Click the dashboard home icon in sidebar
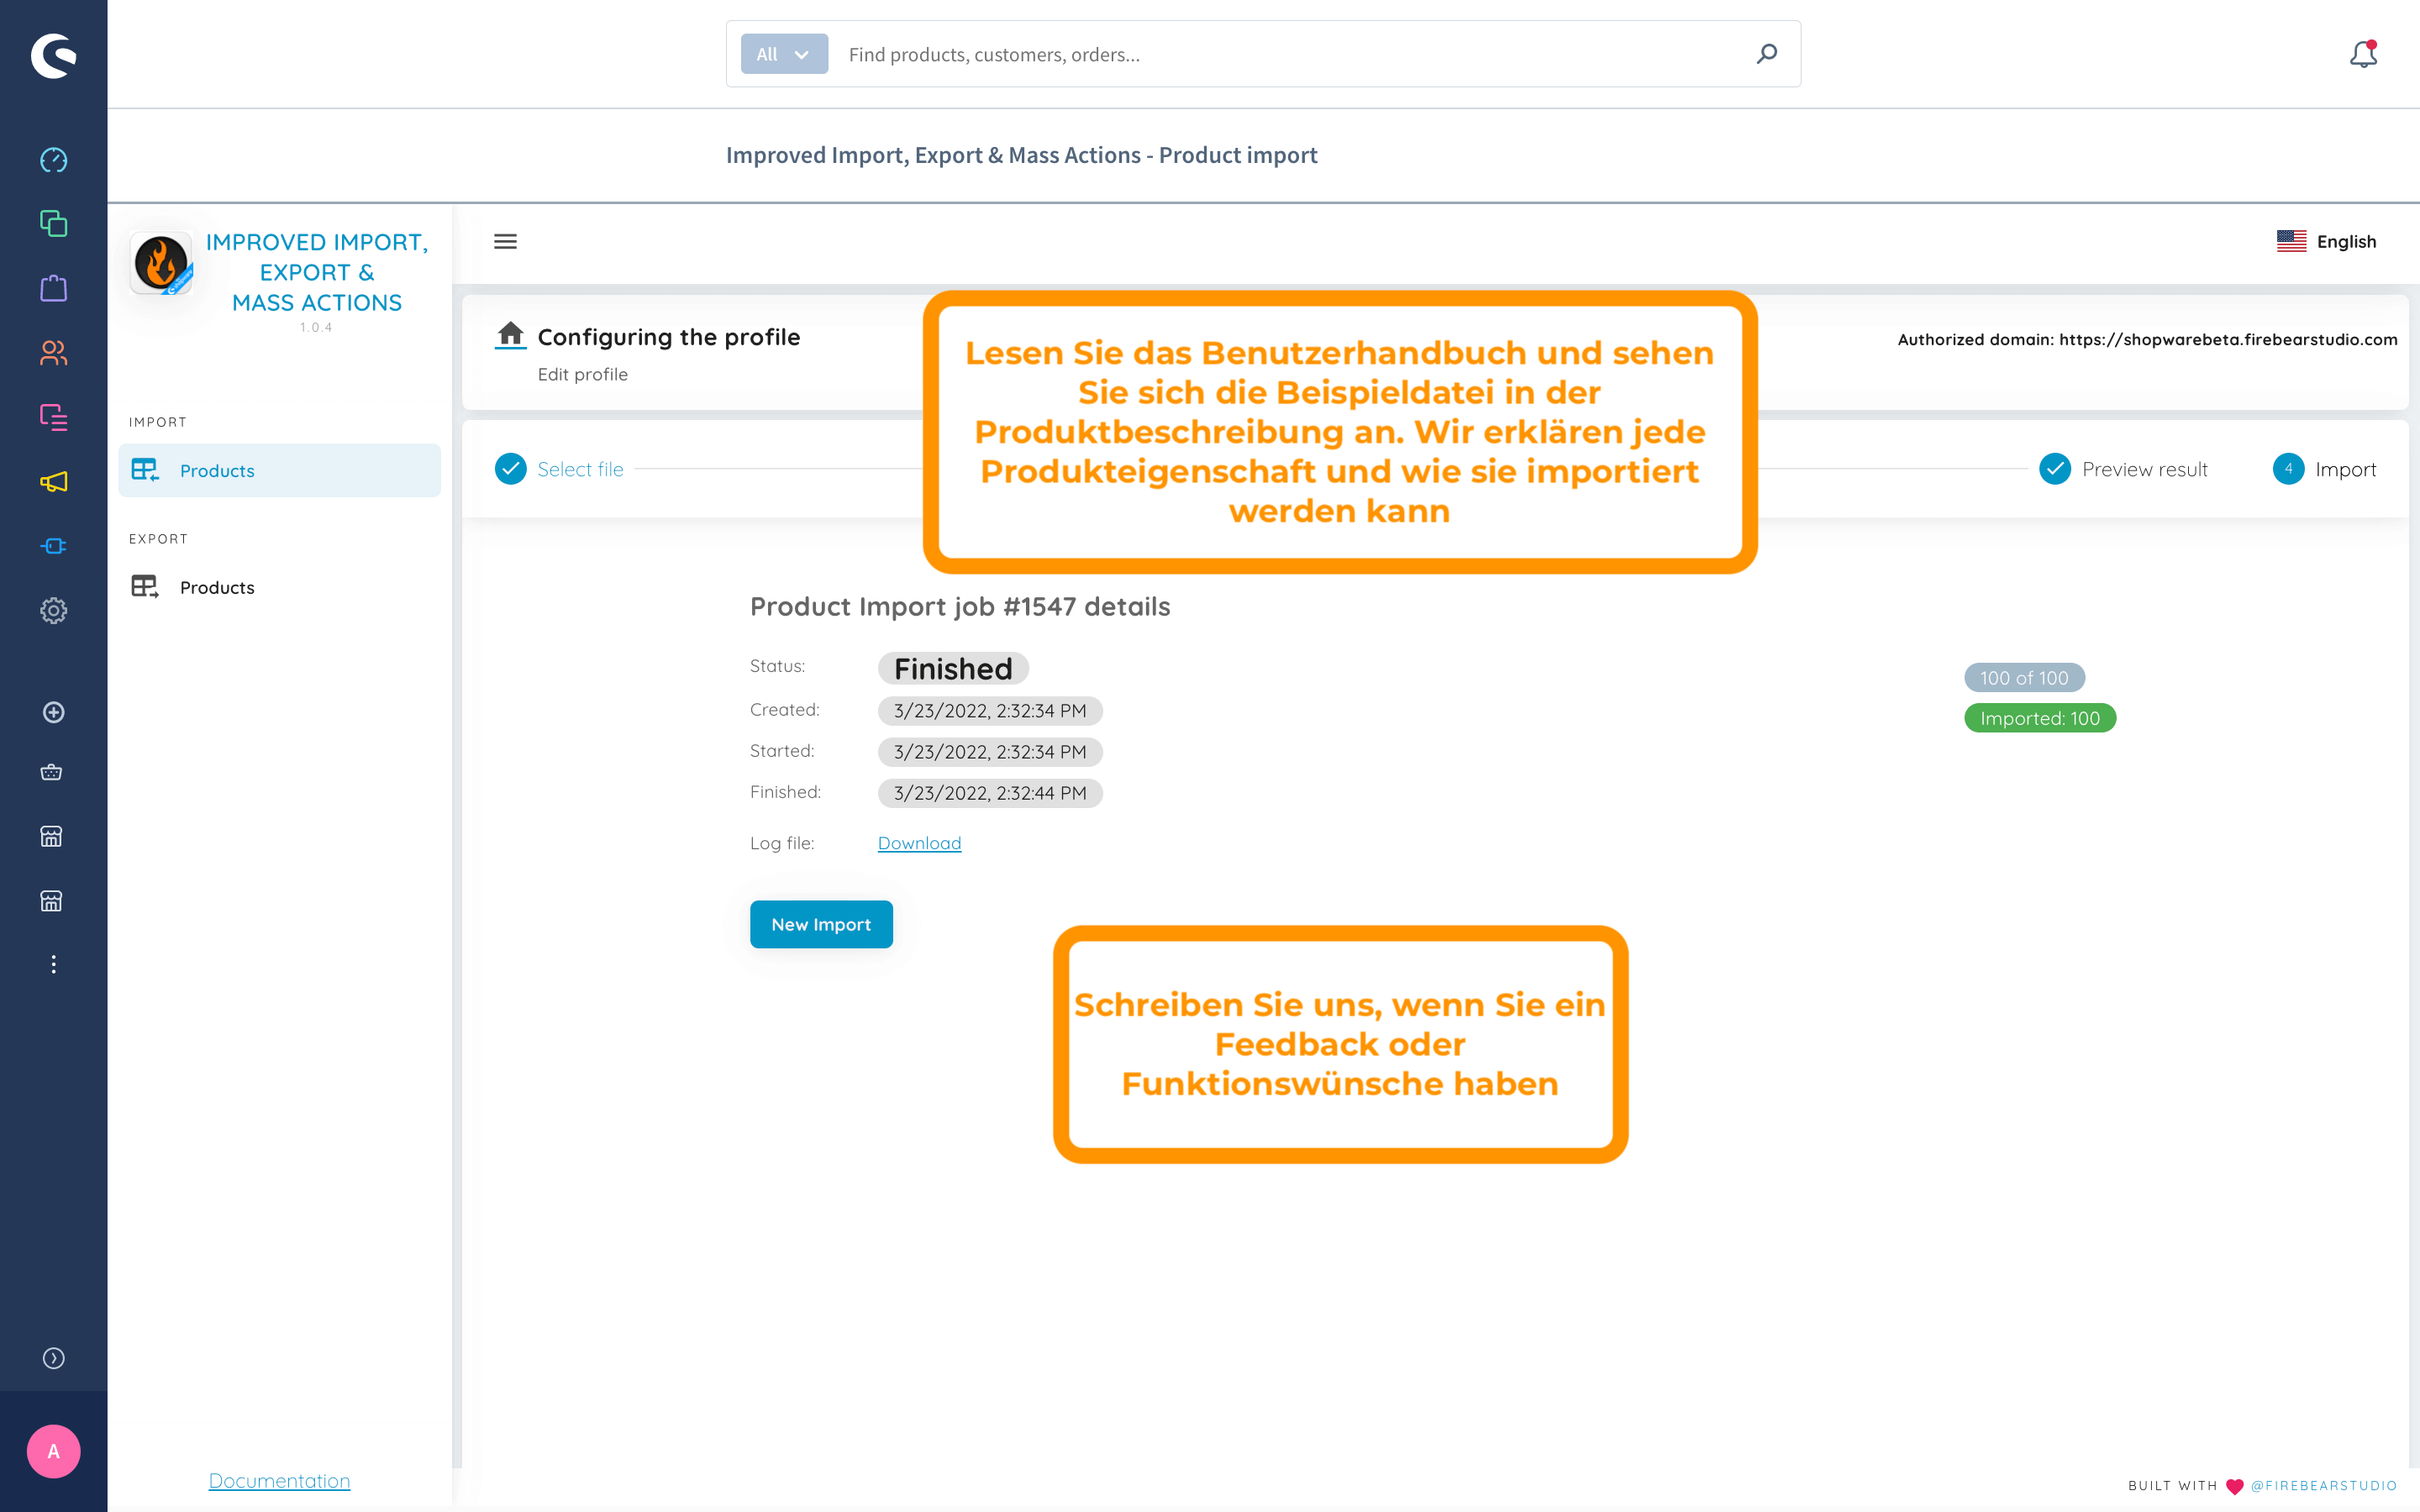The width and height of the screenshot is (2420, 1512). click(54, 160)
